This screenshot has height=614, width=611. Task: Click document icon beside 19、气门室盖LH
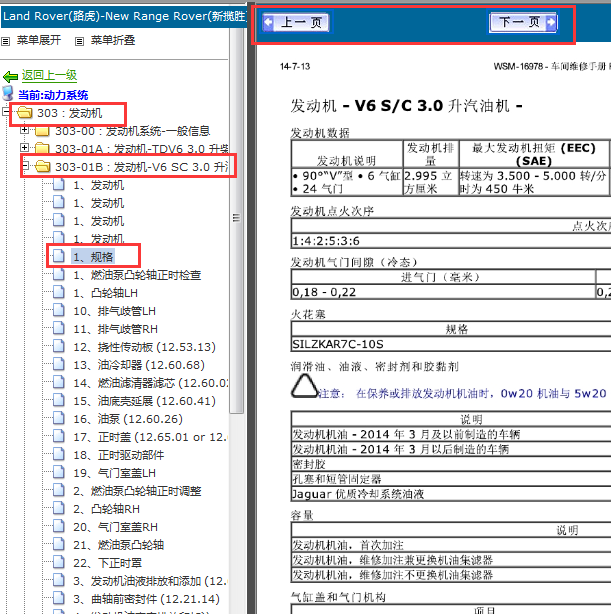59,472
